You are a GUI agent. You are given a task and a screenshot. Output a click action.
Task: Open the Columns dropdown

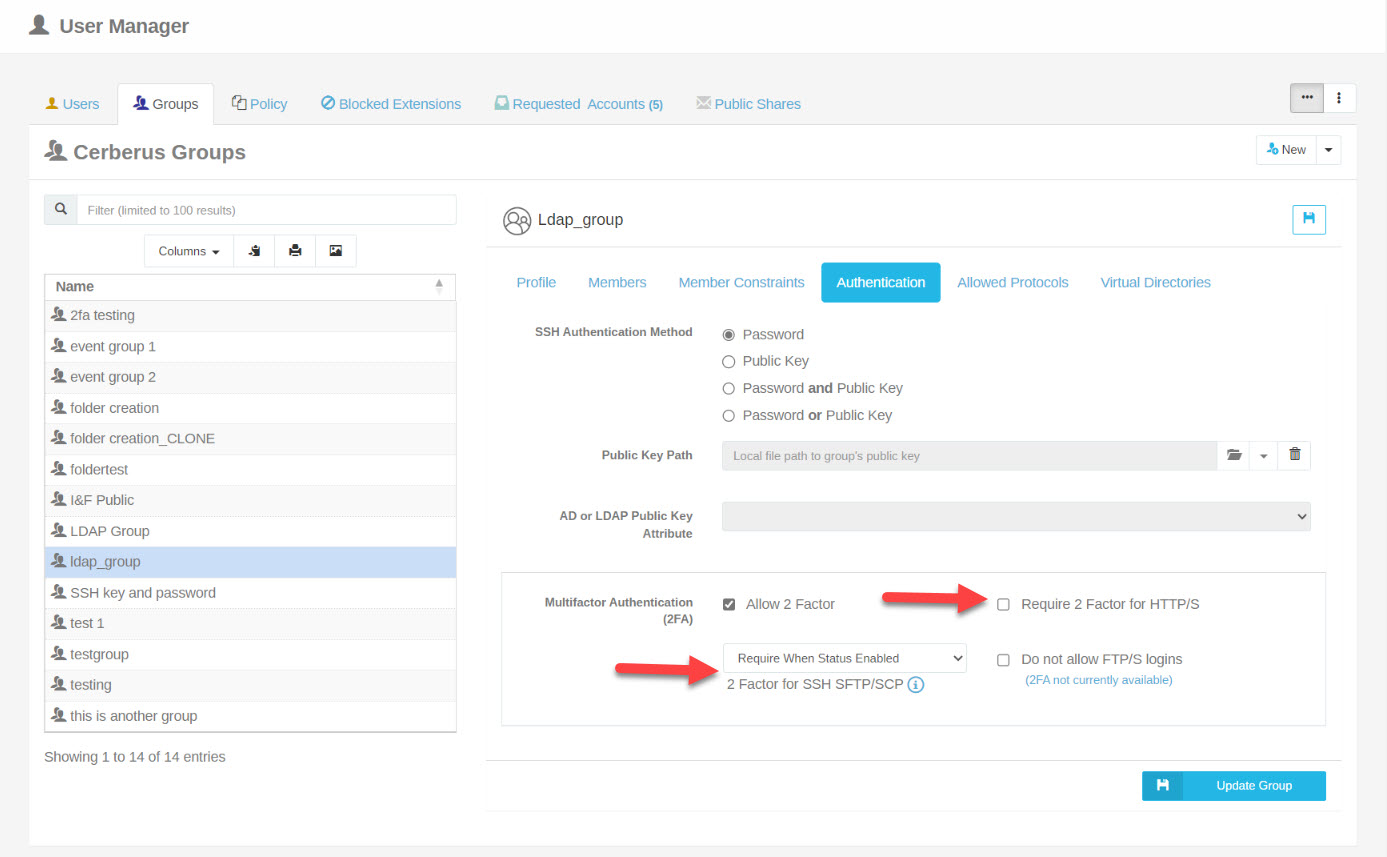pos(189,251)
